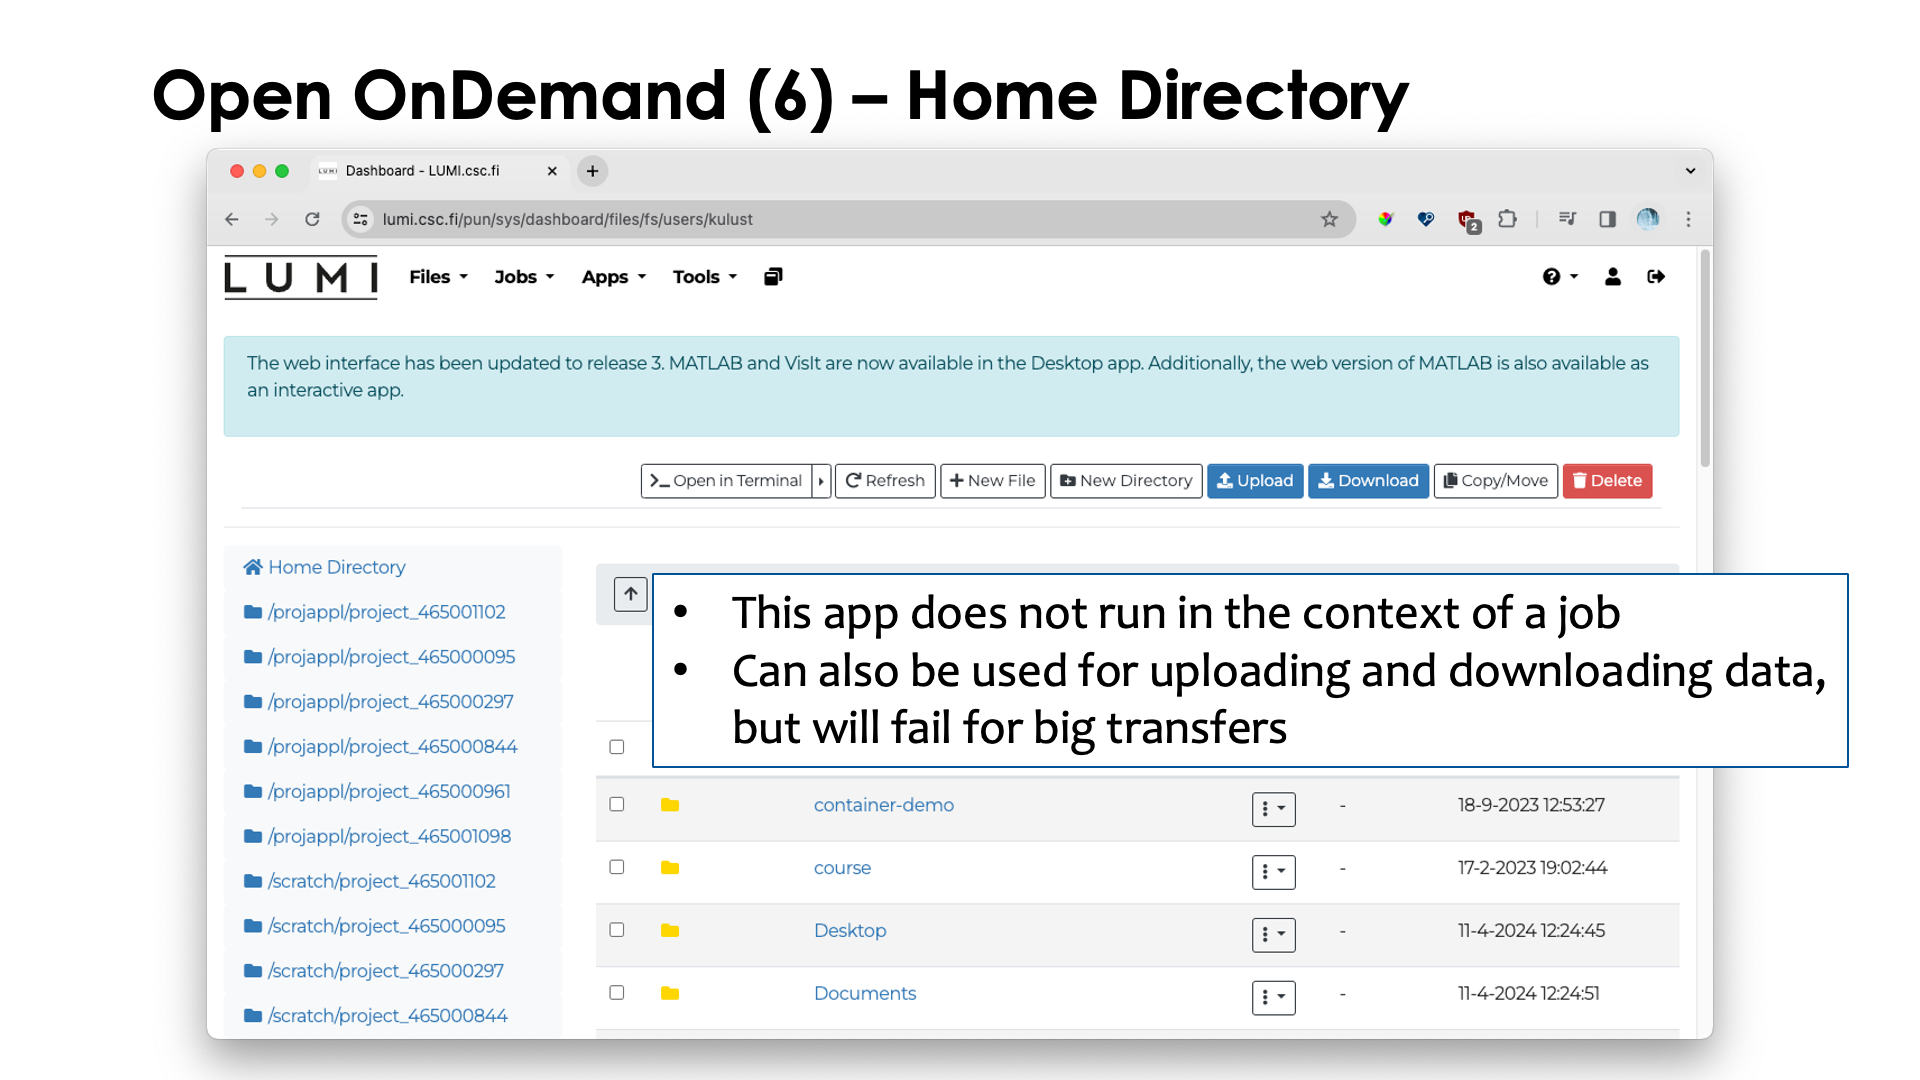
Task: Open the help question-mark dropdown
Action: pyautogui.click(x=1560, y=277)
